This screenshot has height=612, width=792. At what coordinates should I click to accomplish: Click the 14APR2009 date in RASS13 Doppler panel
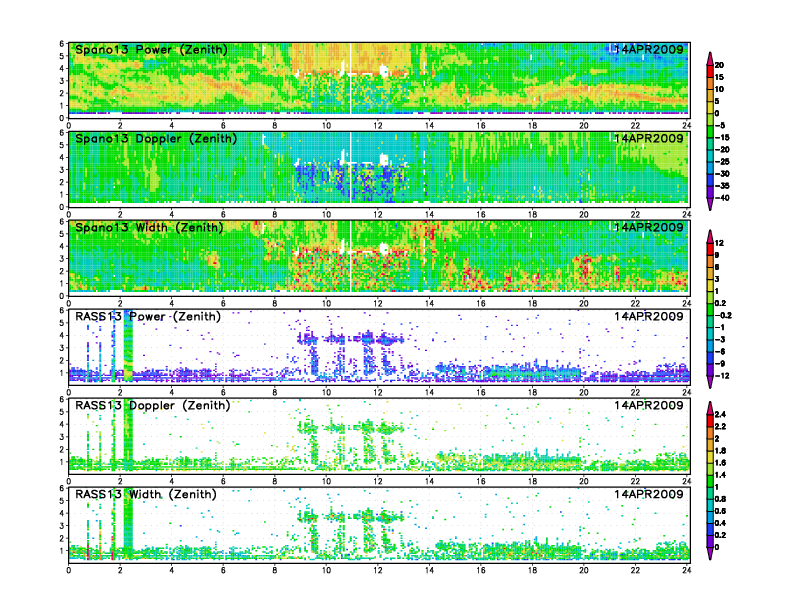pyautogui.click(x=649, y=405)
